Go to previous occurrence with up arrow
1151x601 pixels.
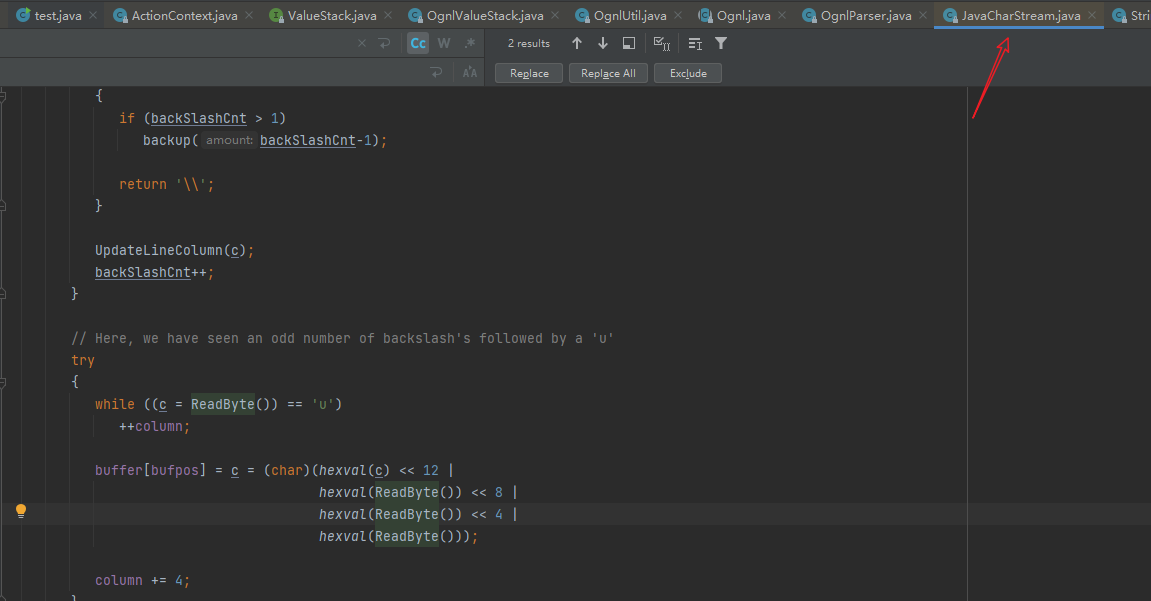coord(577,43)
